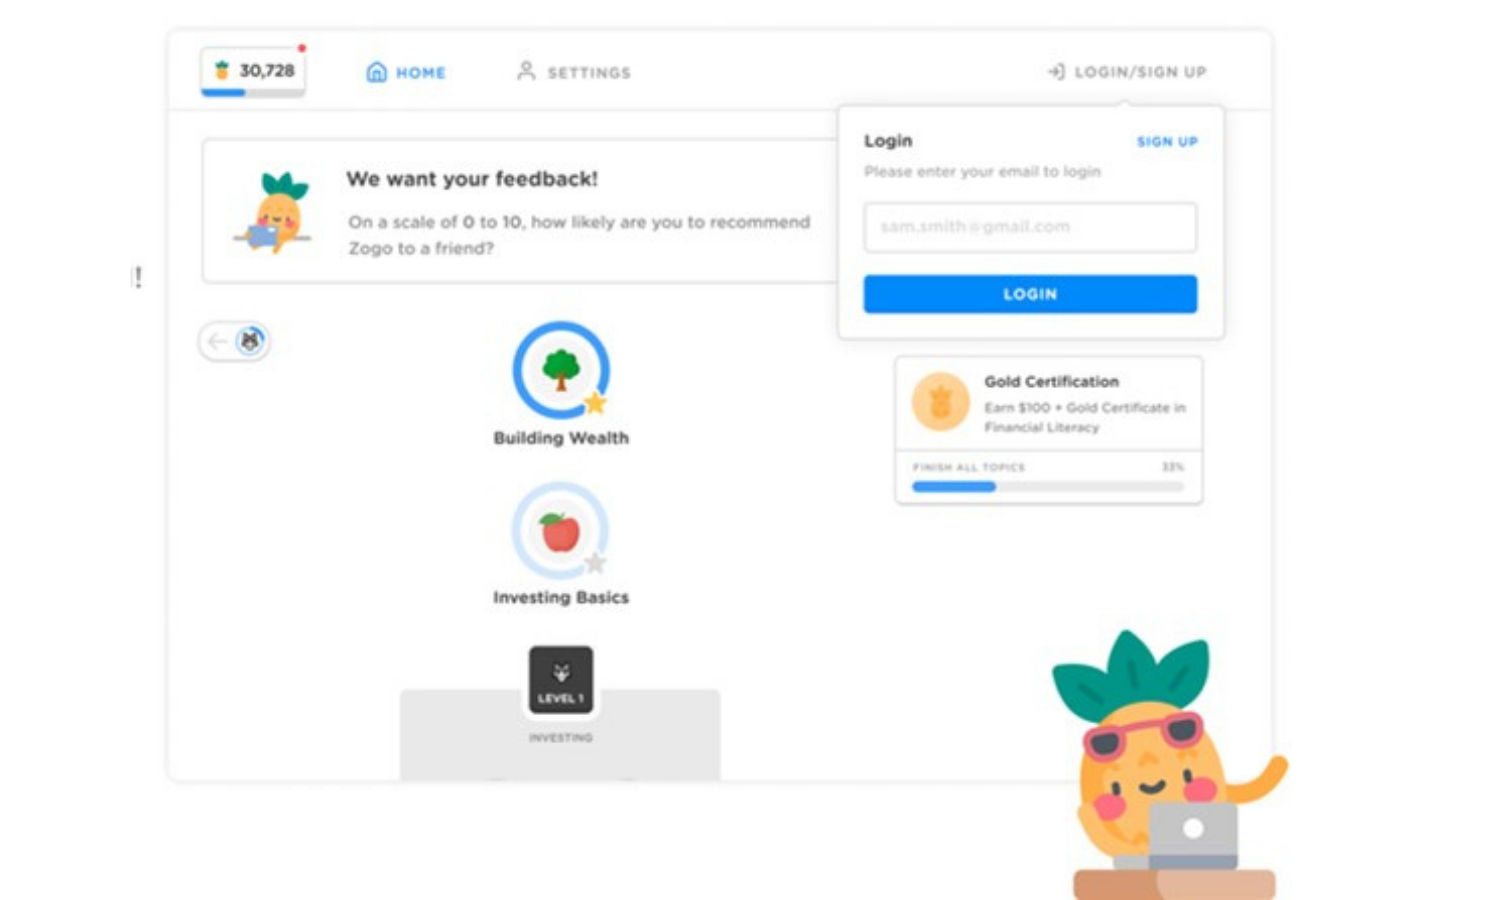
Task: Click the back arrow avatar pill
Action: pos(234,342)
